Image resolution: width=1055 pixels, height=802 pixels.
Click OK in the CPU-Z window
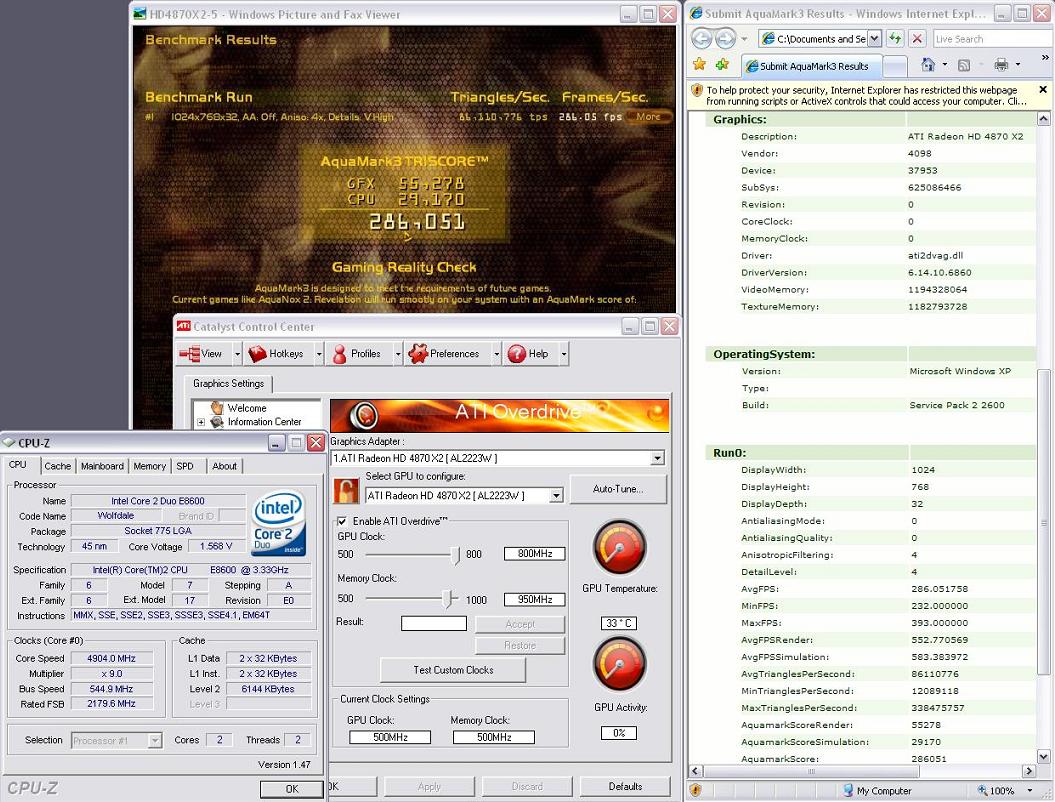(x=292, y=789)
